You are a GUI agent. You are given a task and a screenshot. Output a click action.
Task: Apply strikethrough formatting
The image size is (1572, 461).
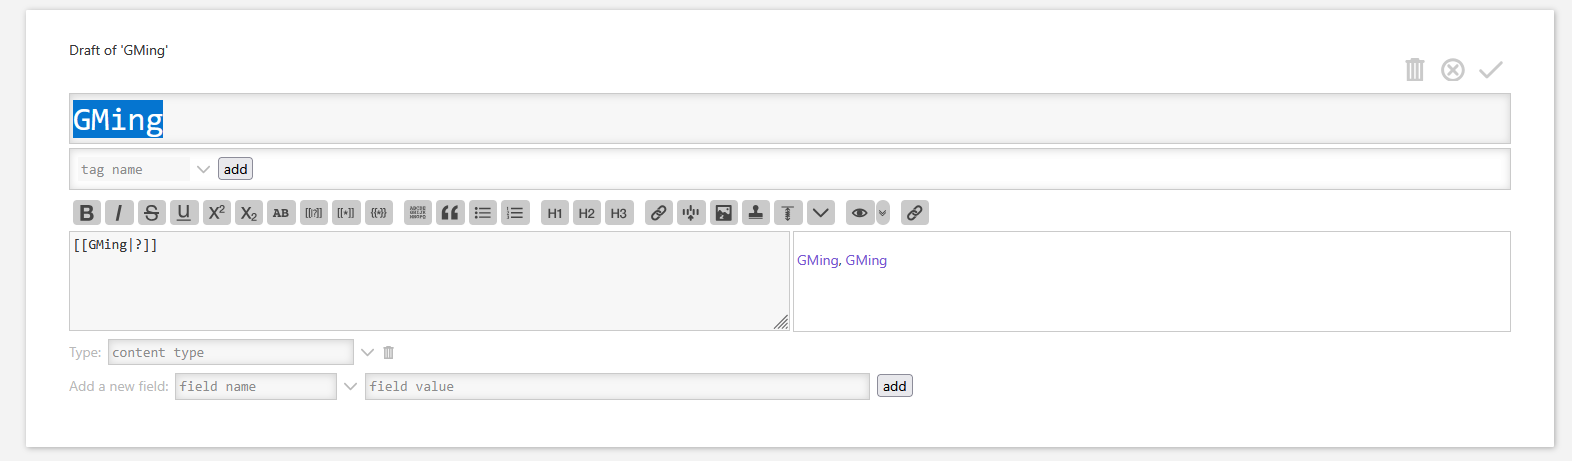pyautogui.click(x=151, y=213)
